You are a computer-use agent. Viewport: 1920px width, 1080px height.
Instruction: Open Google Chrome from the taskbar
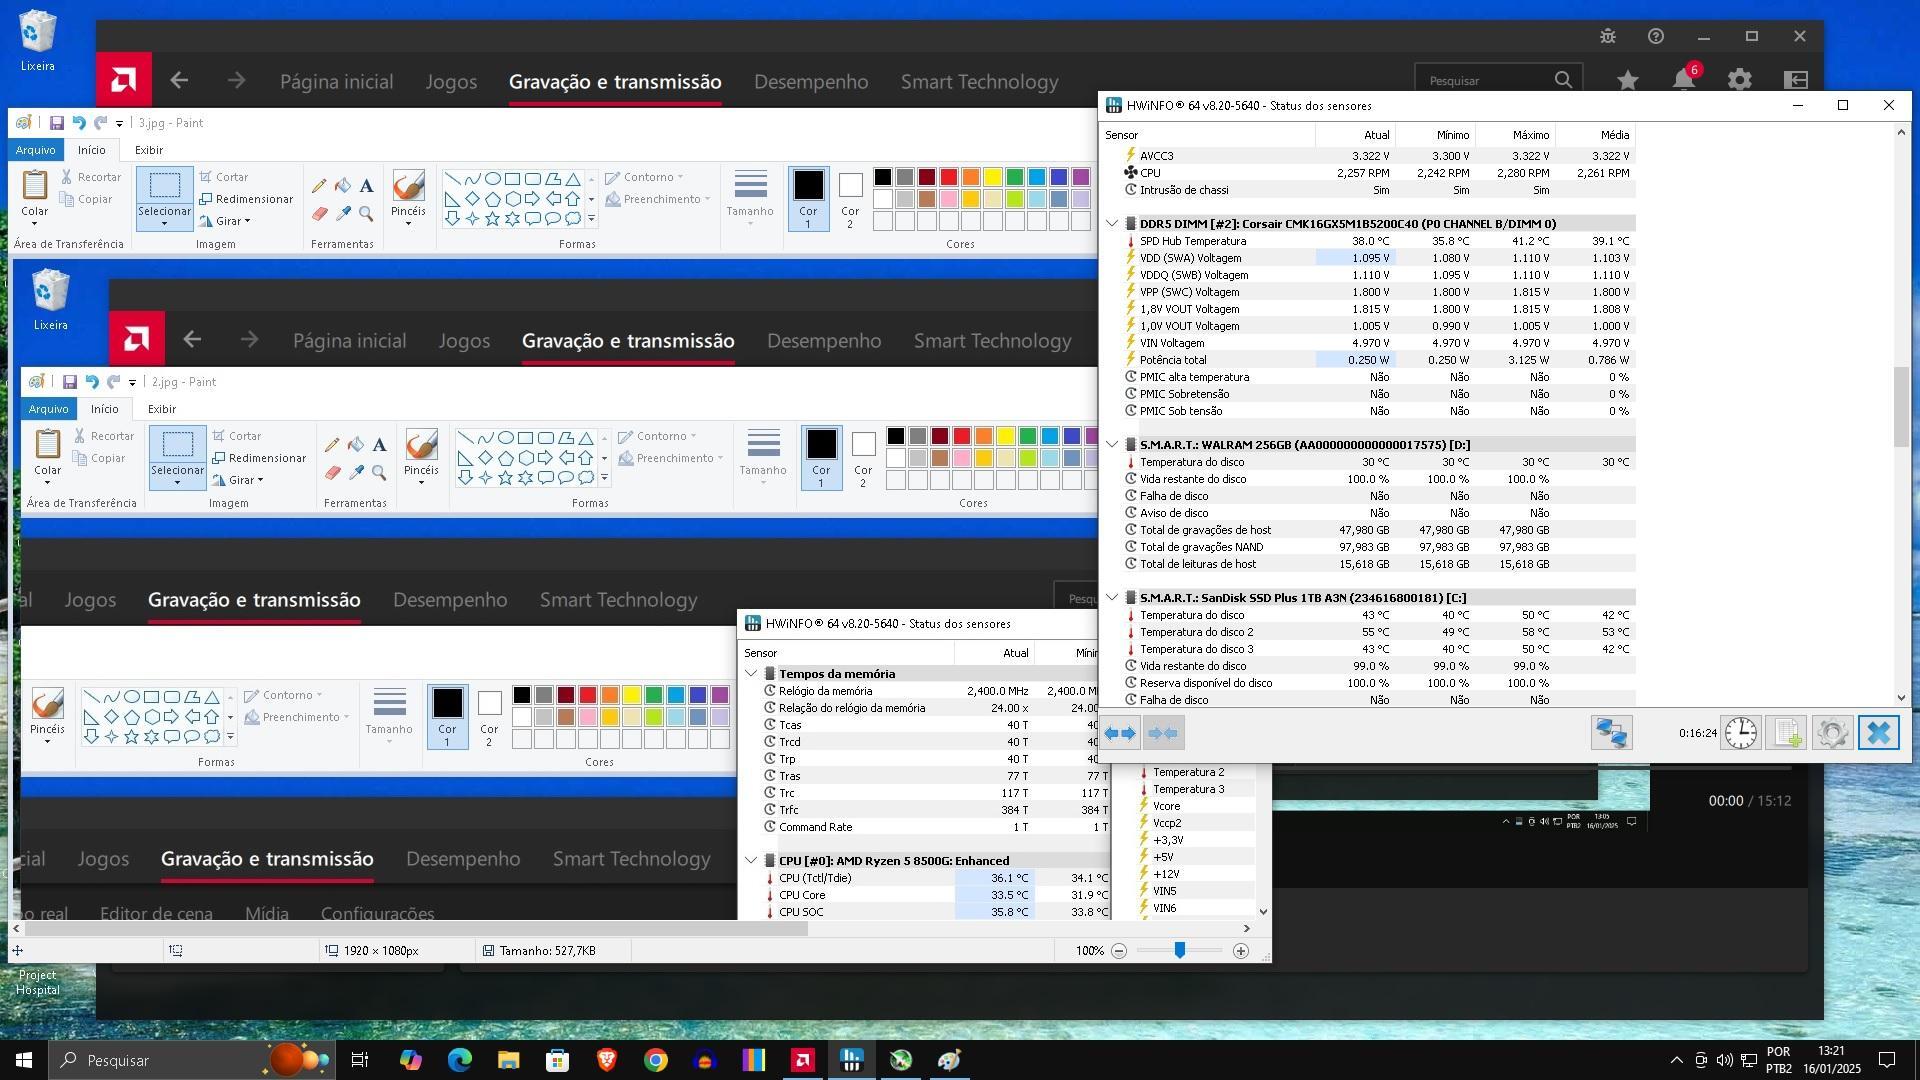[x=655, y=1060]
